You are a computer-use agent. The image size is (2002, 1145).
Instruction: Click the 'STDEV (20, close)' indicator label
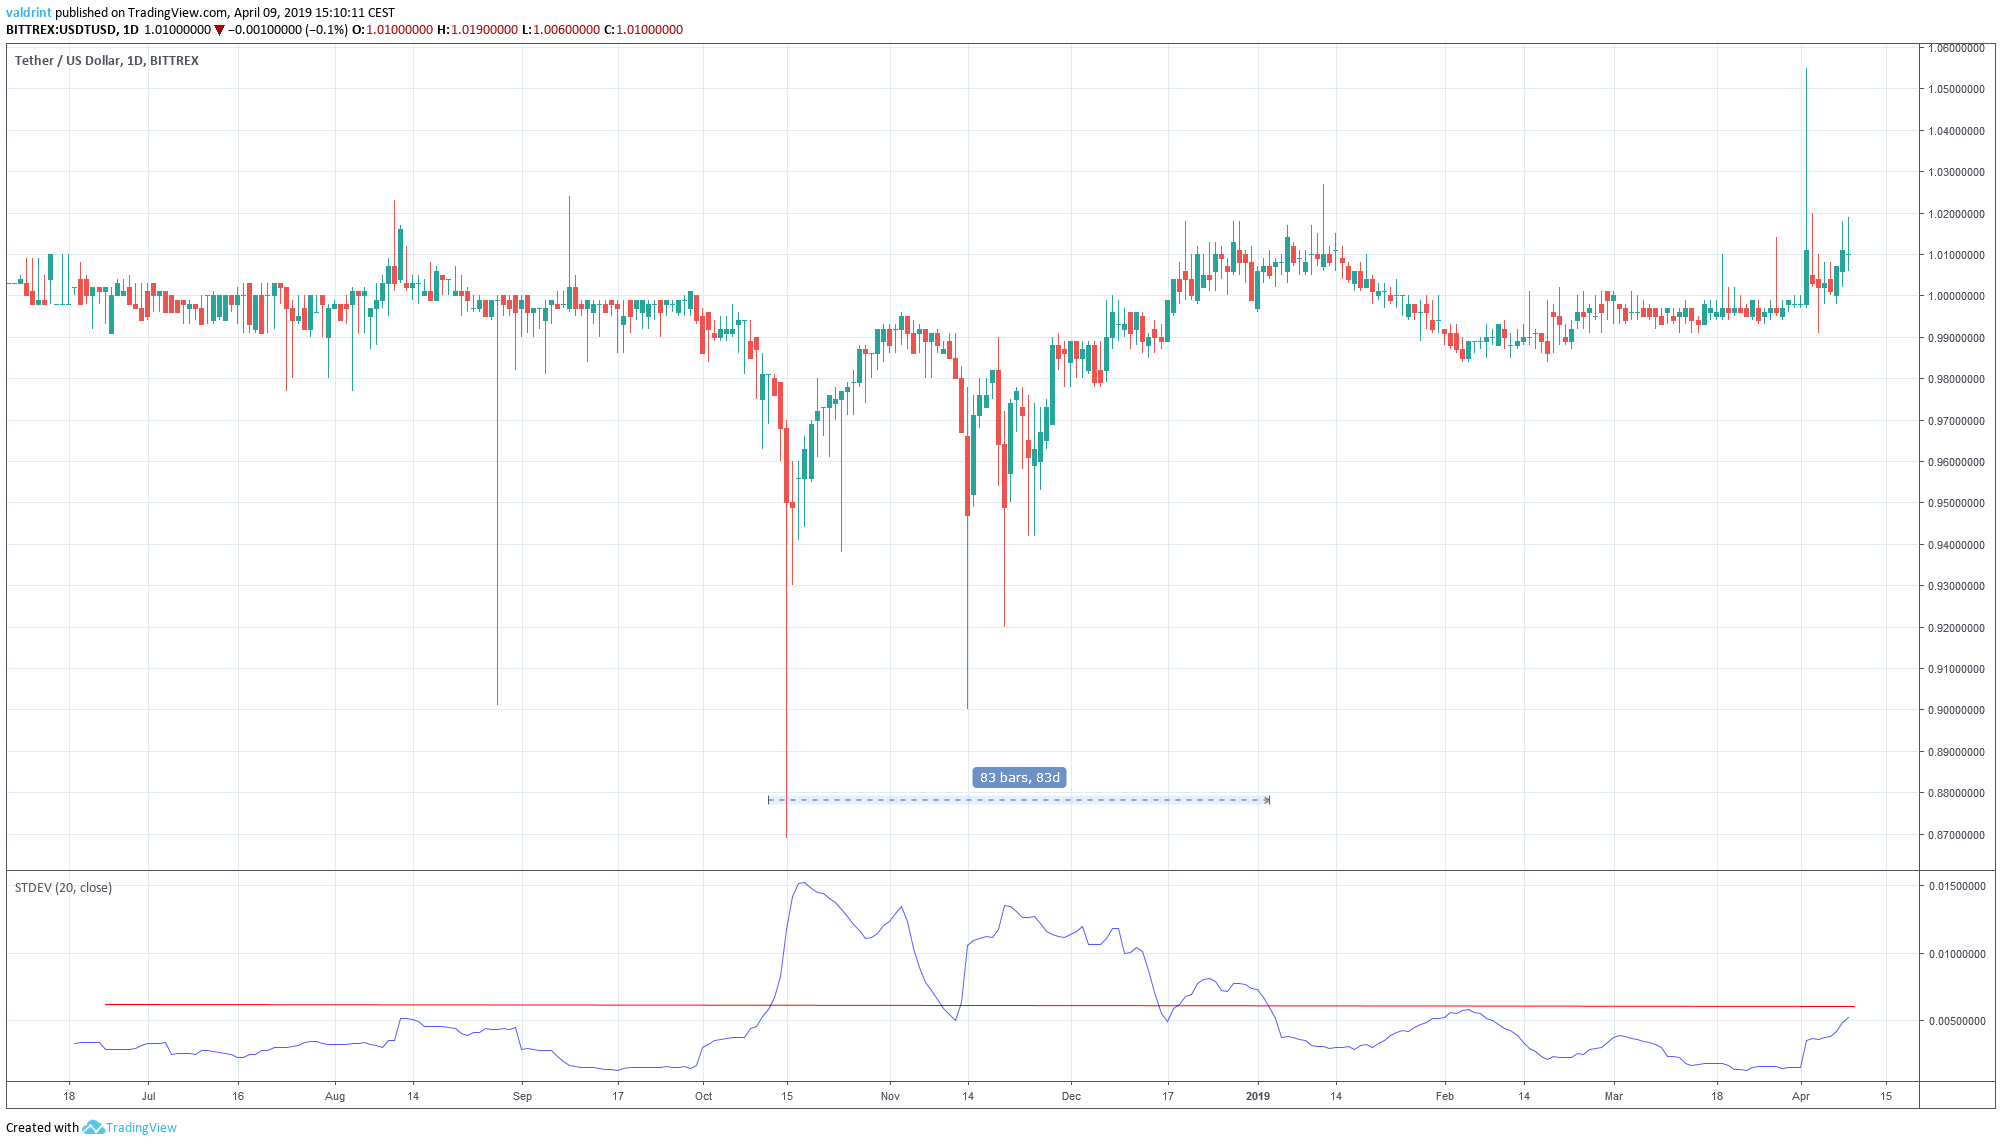pyautogui.click(x=63, y=887)
